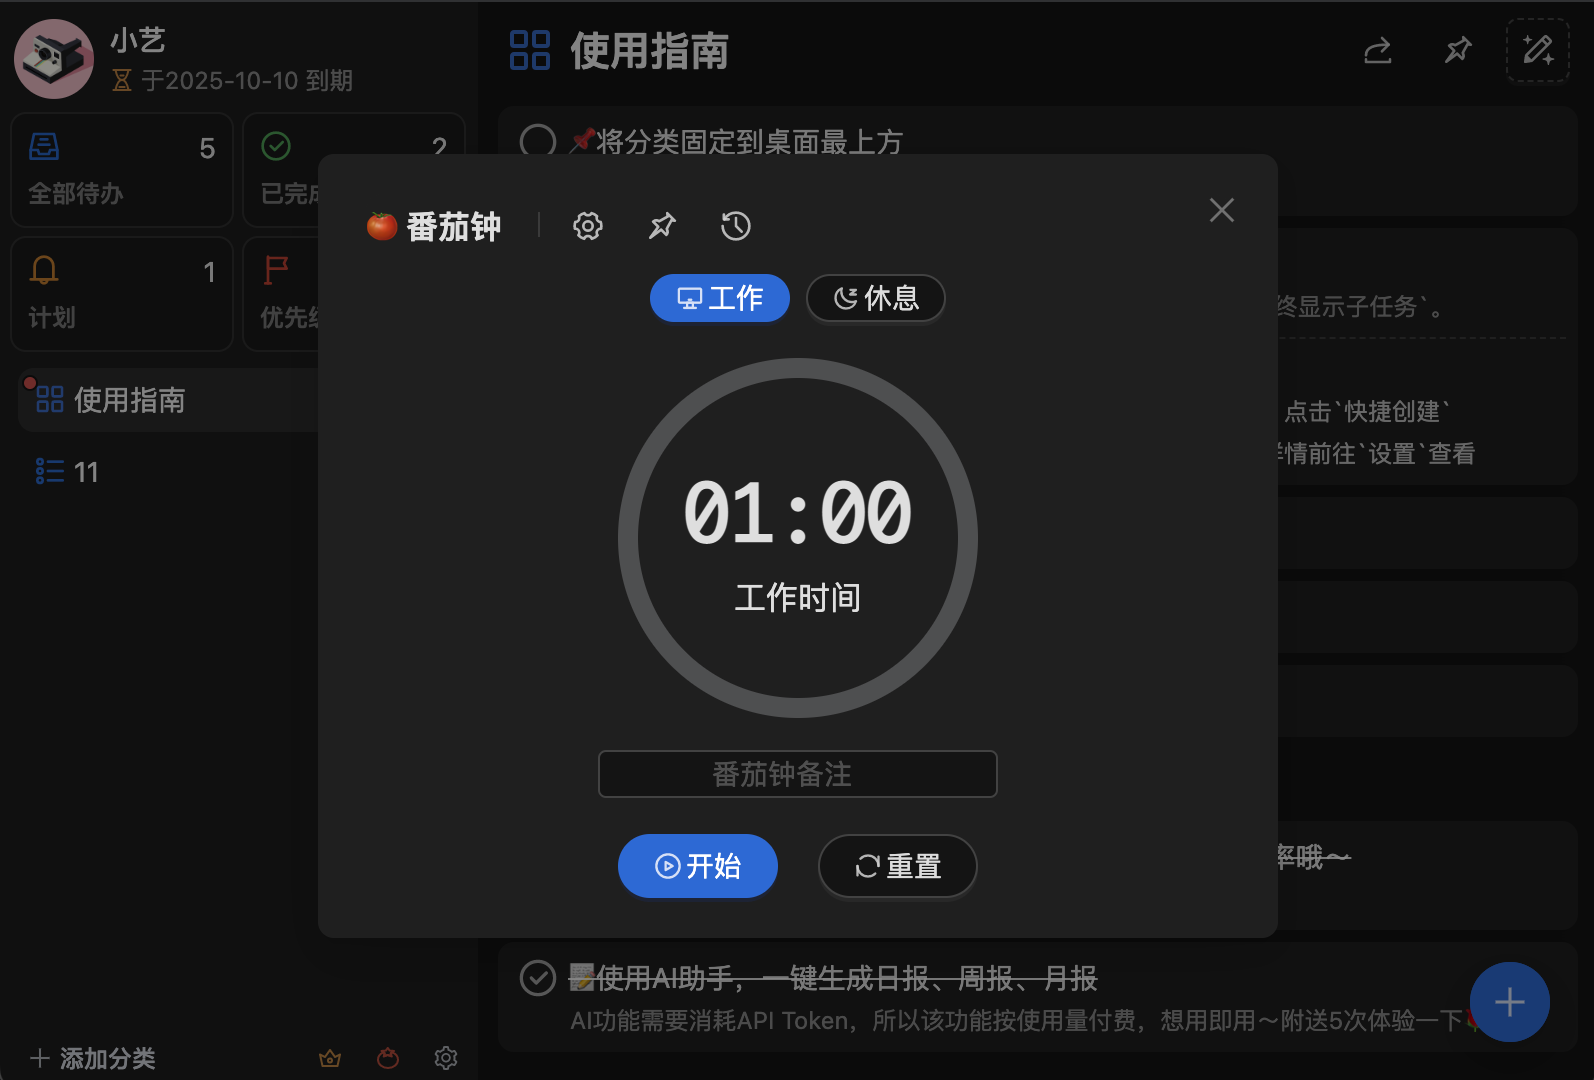1594x1080 pixels.
Task: Focus the 番茄钟备注 note field
Action: (x=798, y=774)
